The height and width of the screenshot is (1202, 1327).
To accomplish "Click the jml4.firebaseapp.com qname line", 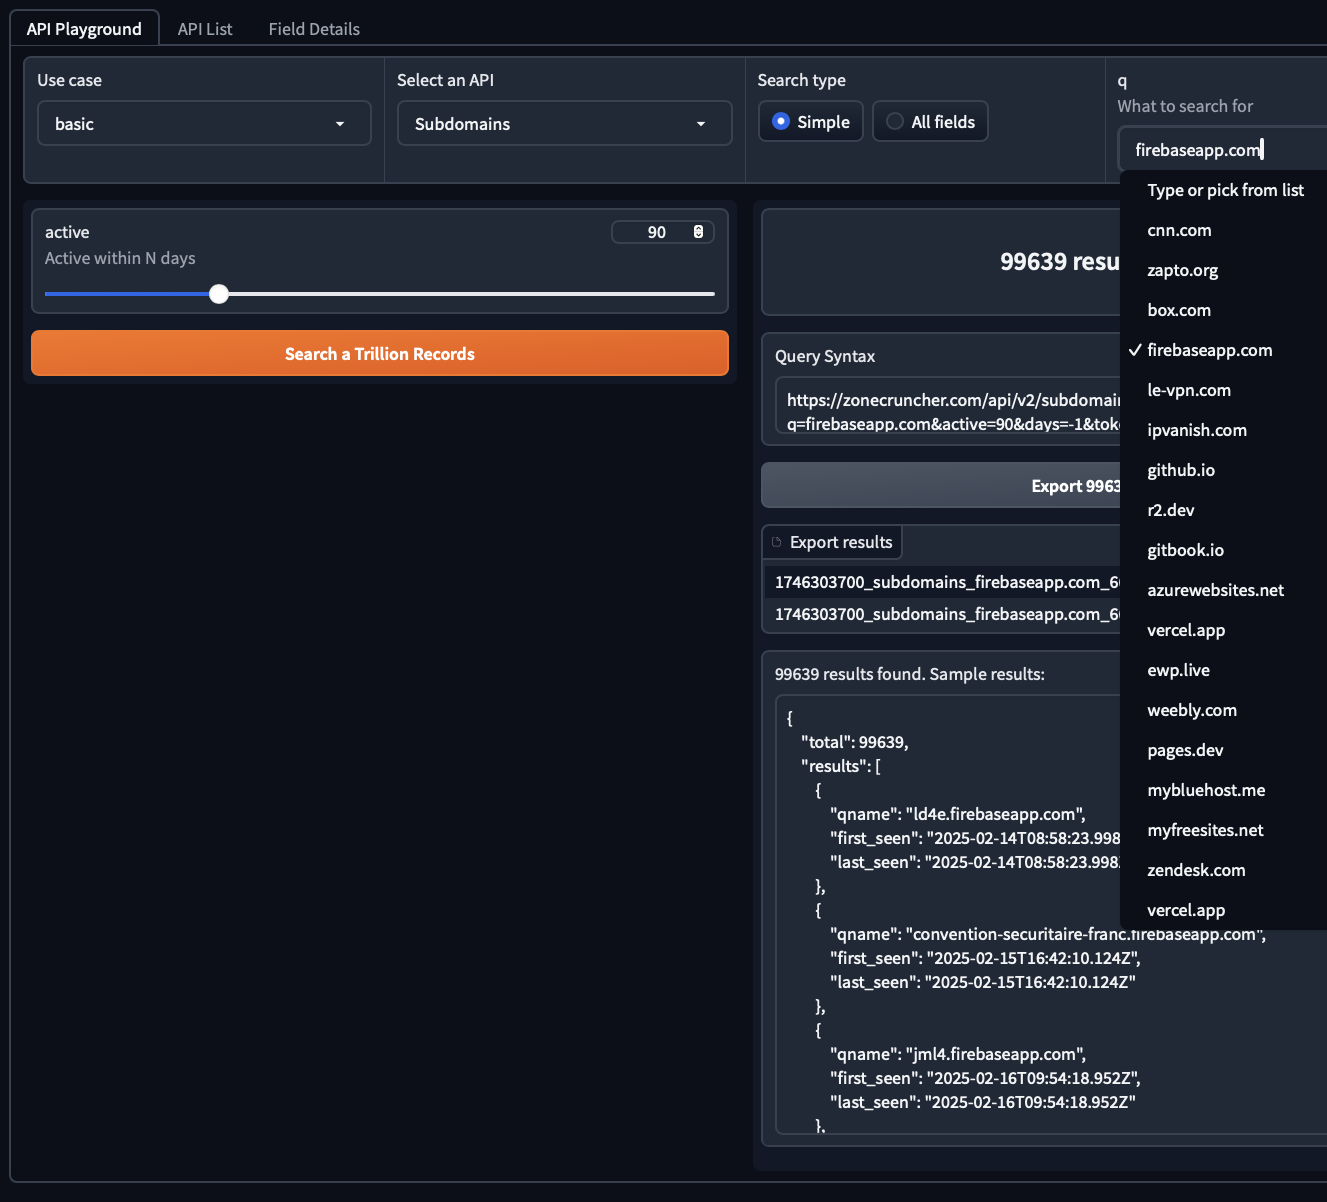I will (x=958, y=1054).
